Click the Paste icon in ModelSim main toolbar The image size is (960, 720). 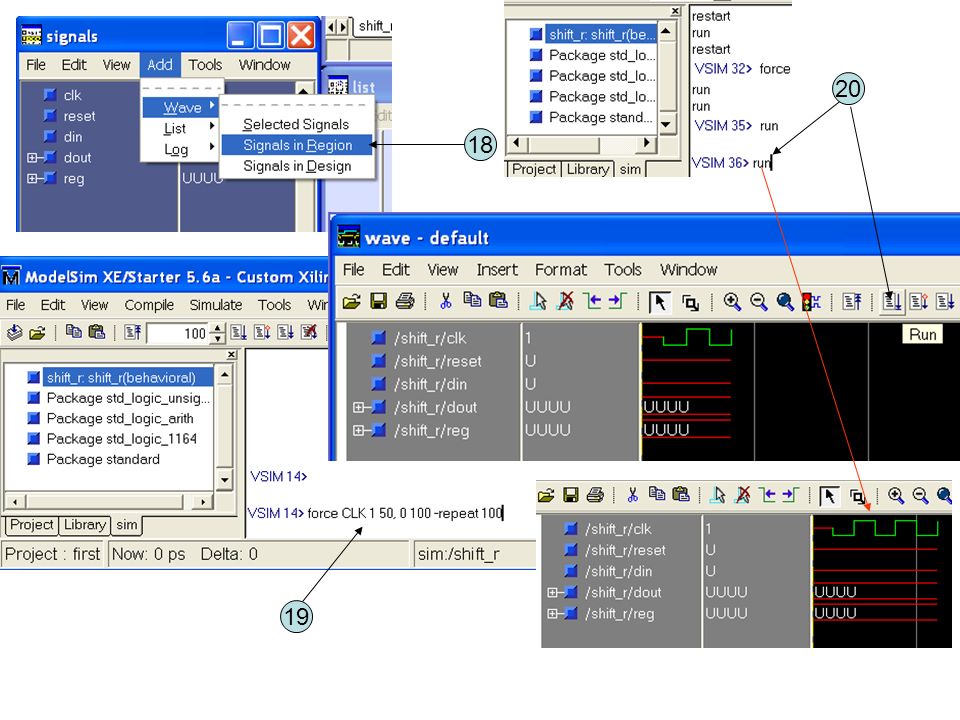[x=97, y=332]
